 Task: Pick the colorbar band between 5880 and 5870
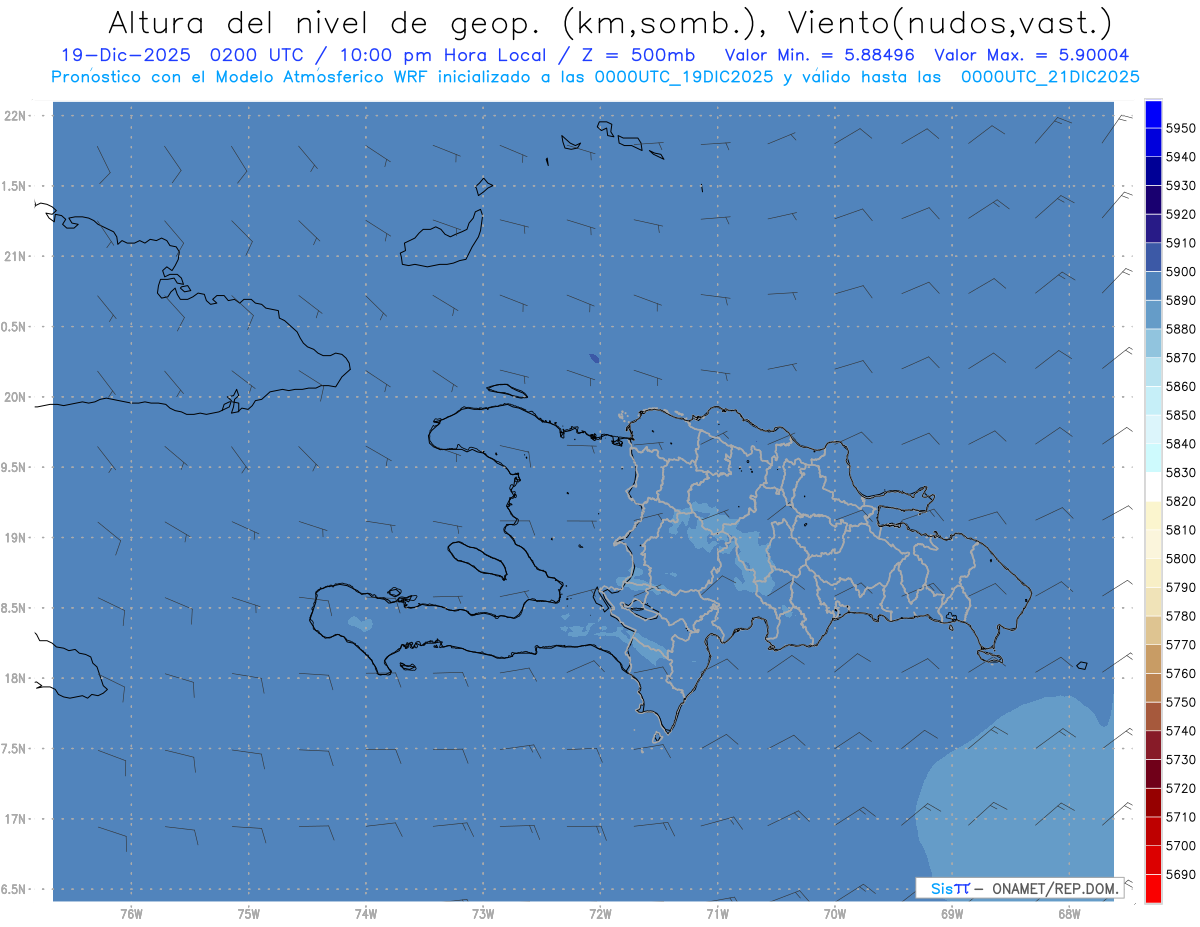pos(1153,343)
